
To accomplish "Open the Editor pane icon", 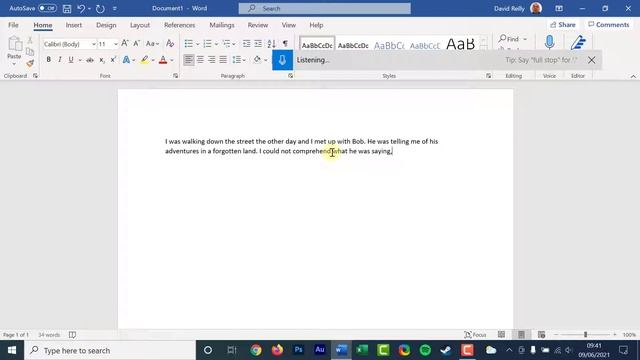I will tap(578, 42).
